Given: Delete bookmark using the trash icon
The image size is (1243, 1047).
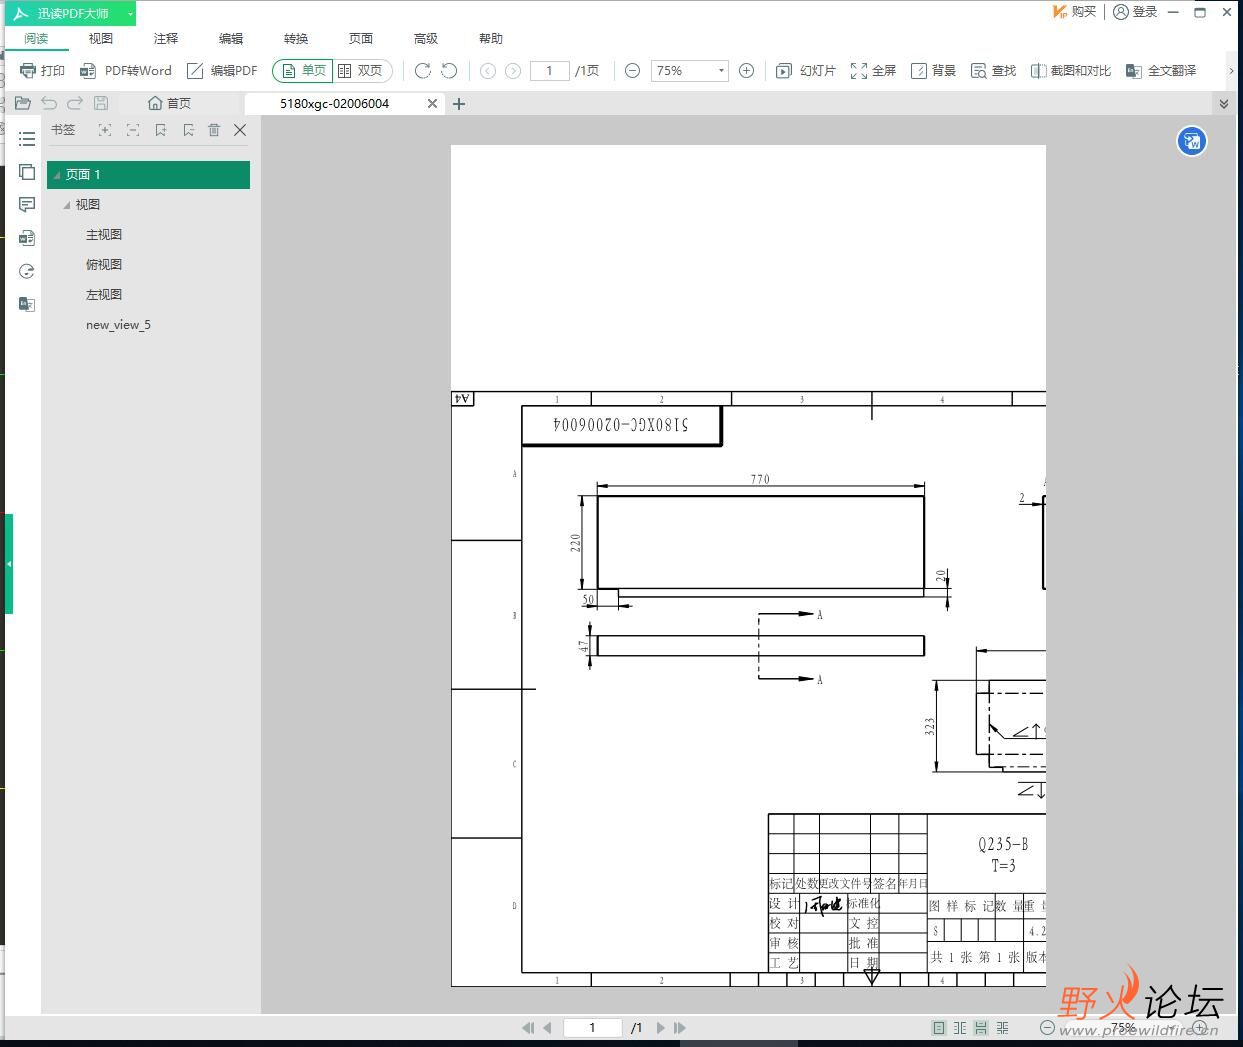Looking at the screenshot, I should [x=214, y=130].
